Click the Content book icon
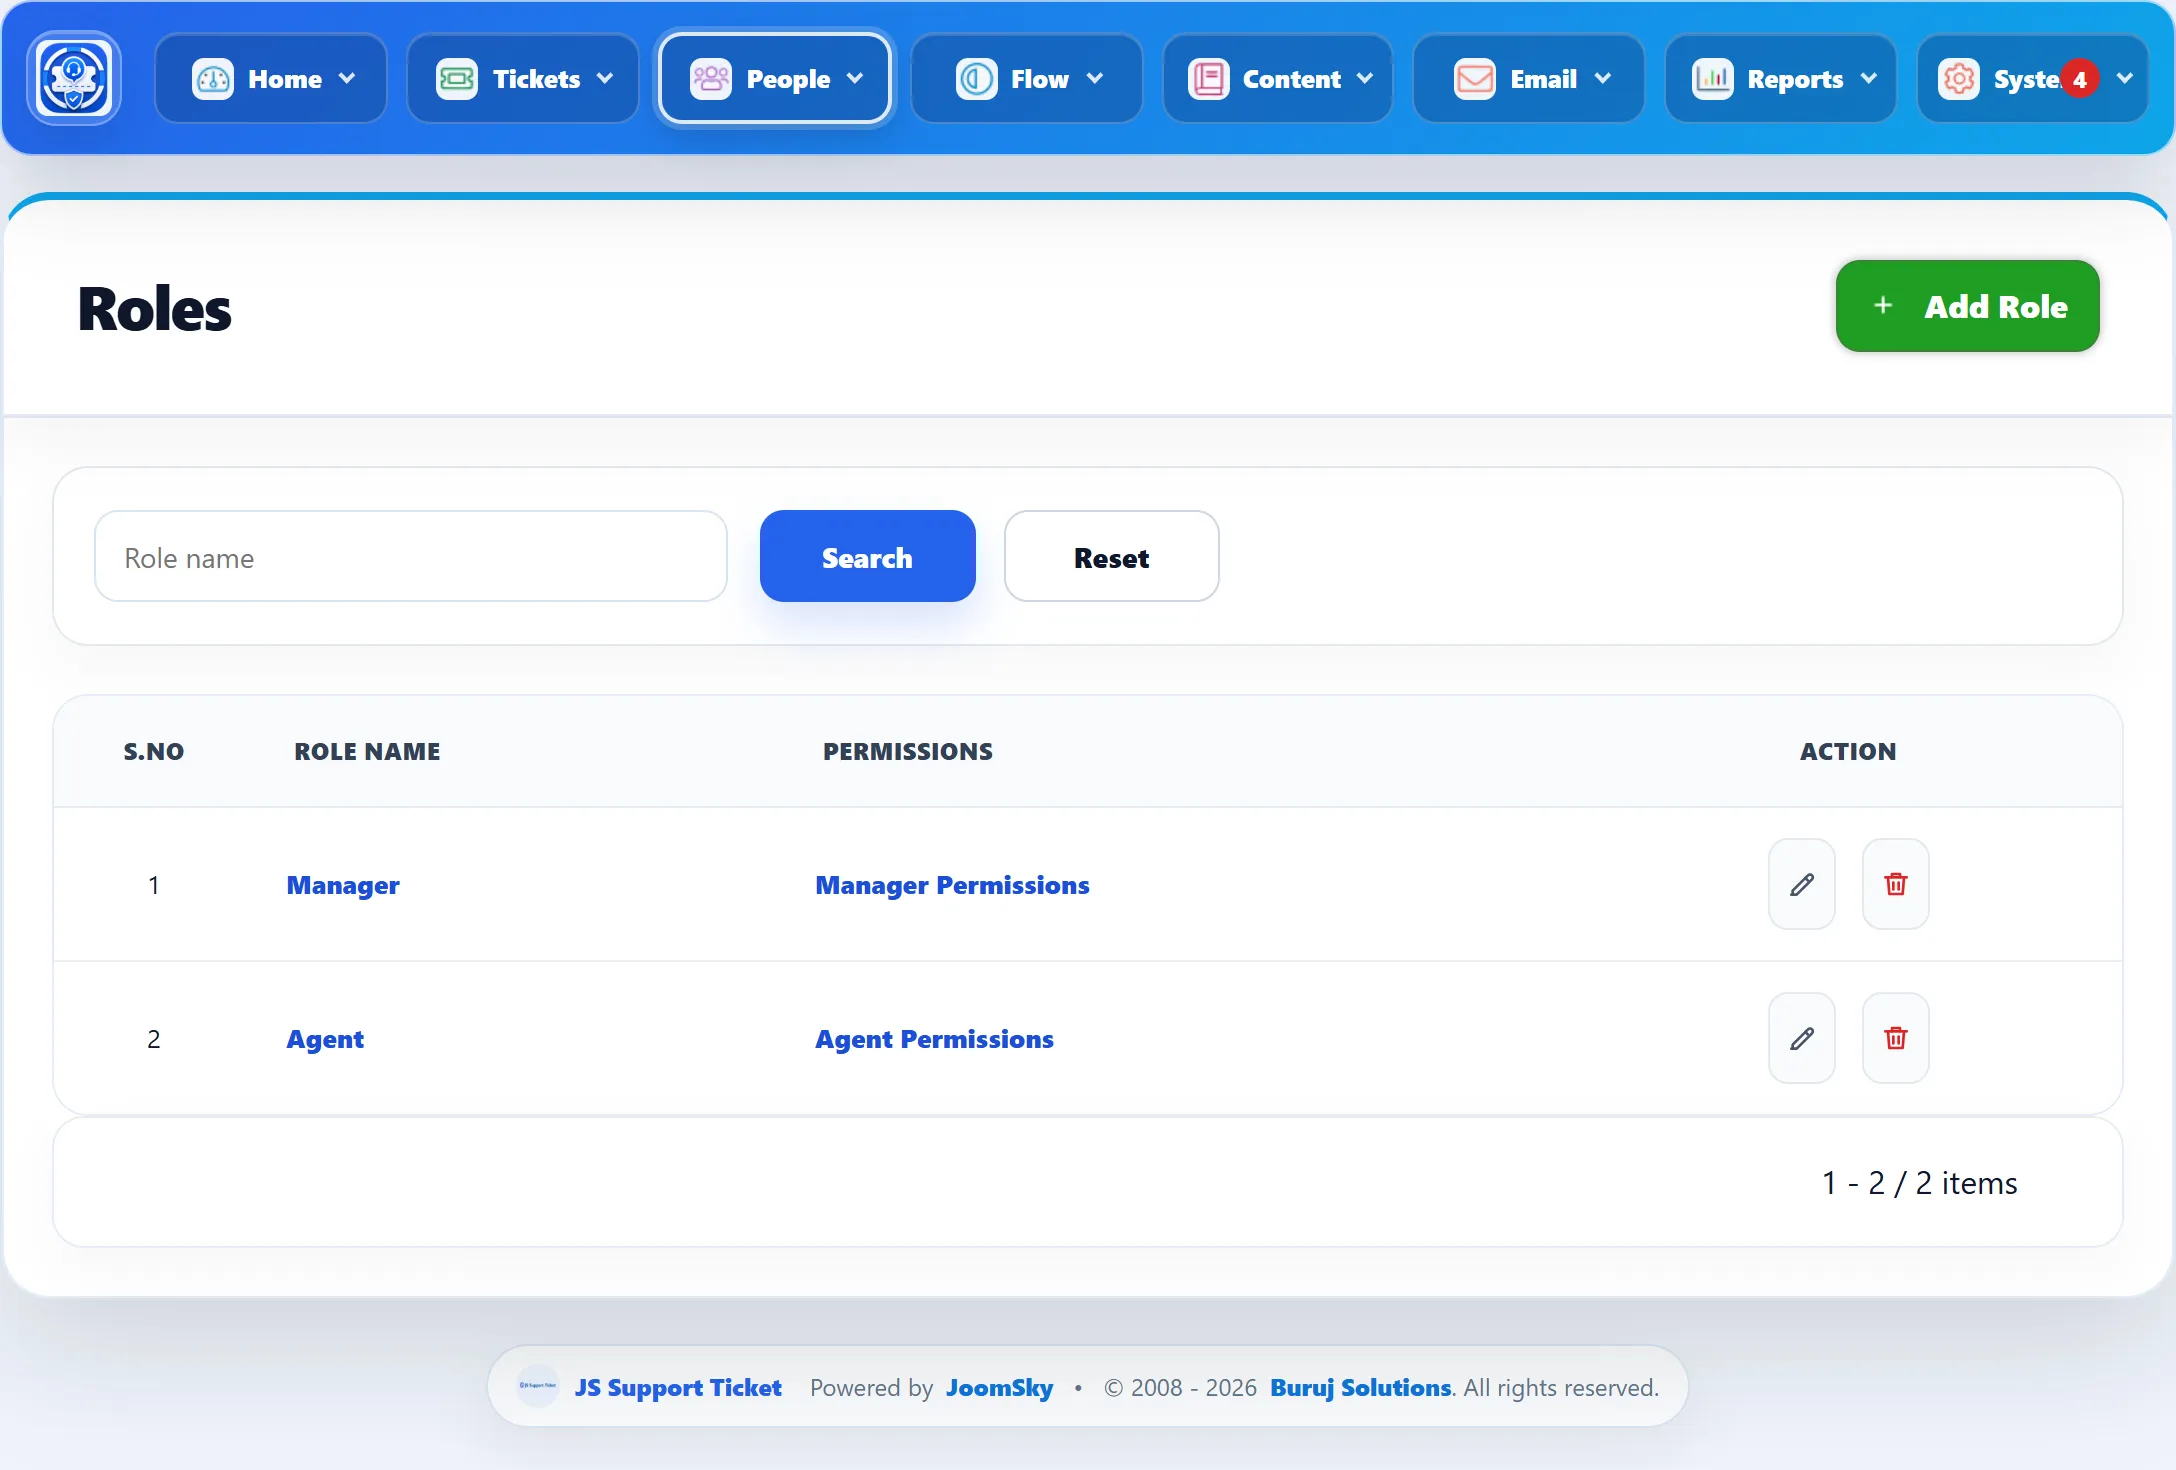 coord(1208,78)
